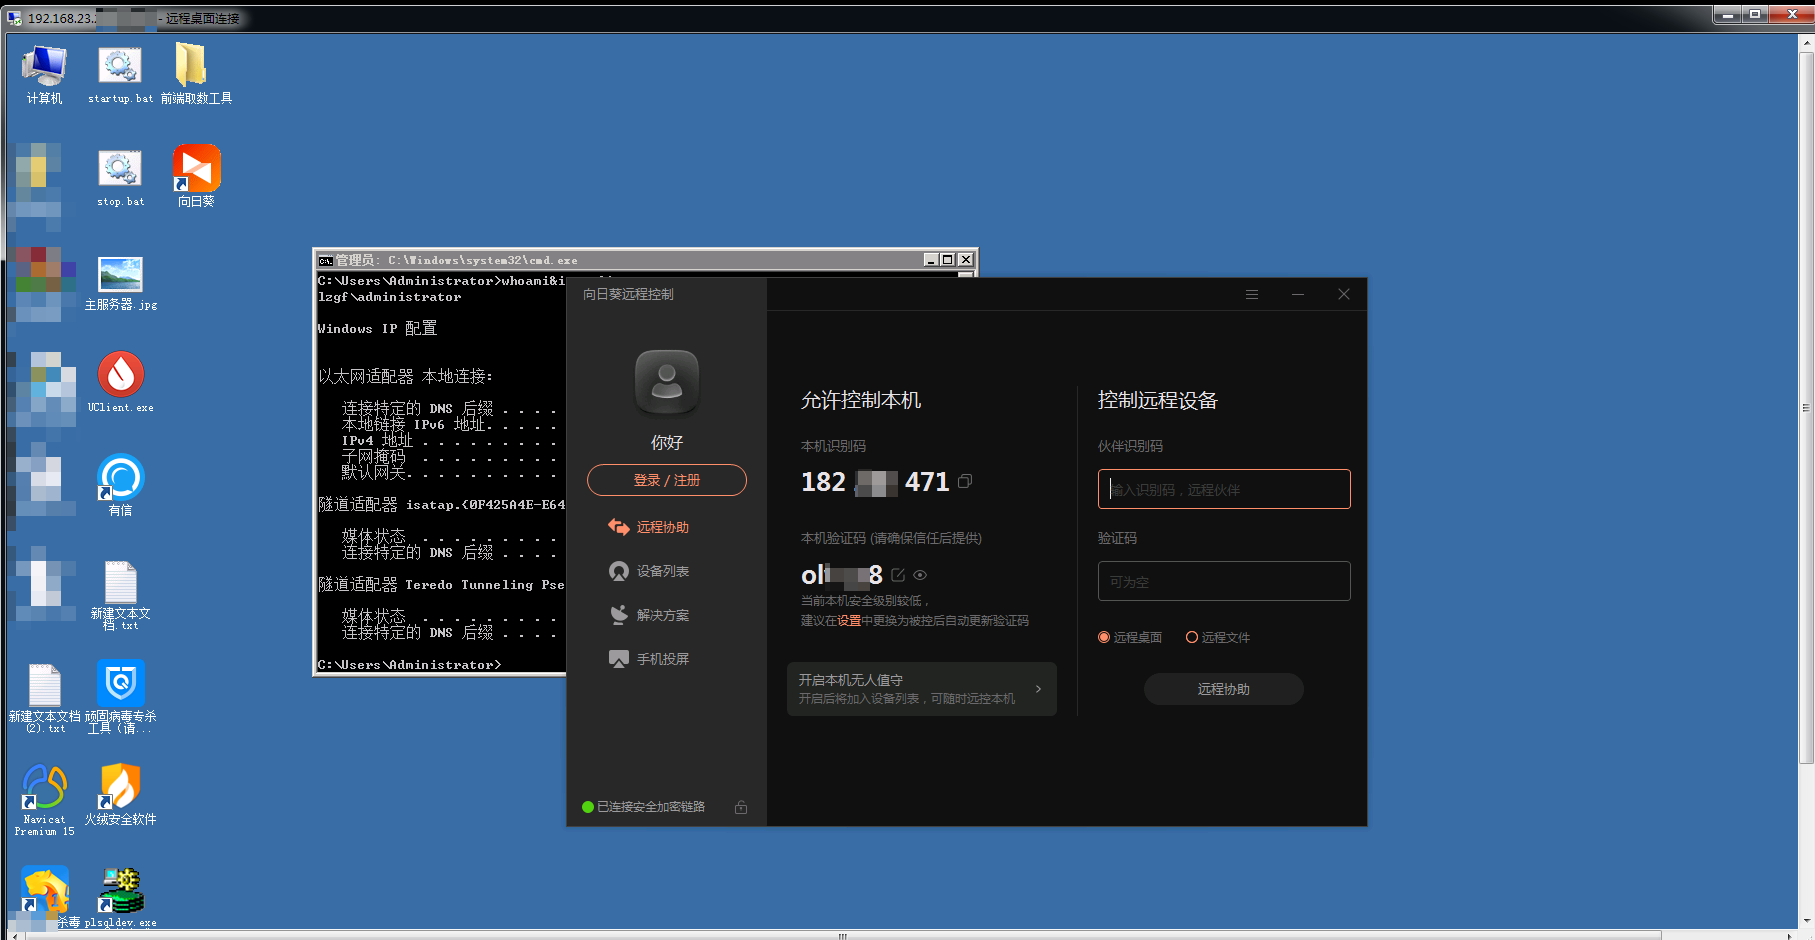1815x940 pixels.
Task: Copy the local device ID code
Action: [x=965, y=482]
